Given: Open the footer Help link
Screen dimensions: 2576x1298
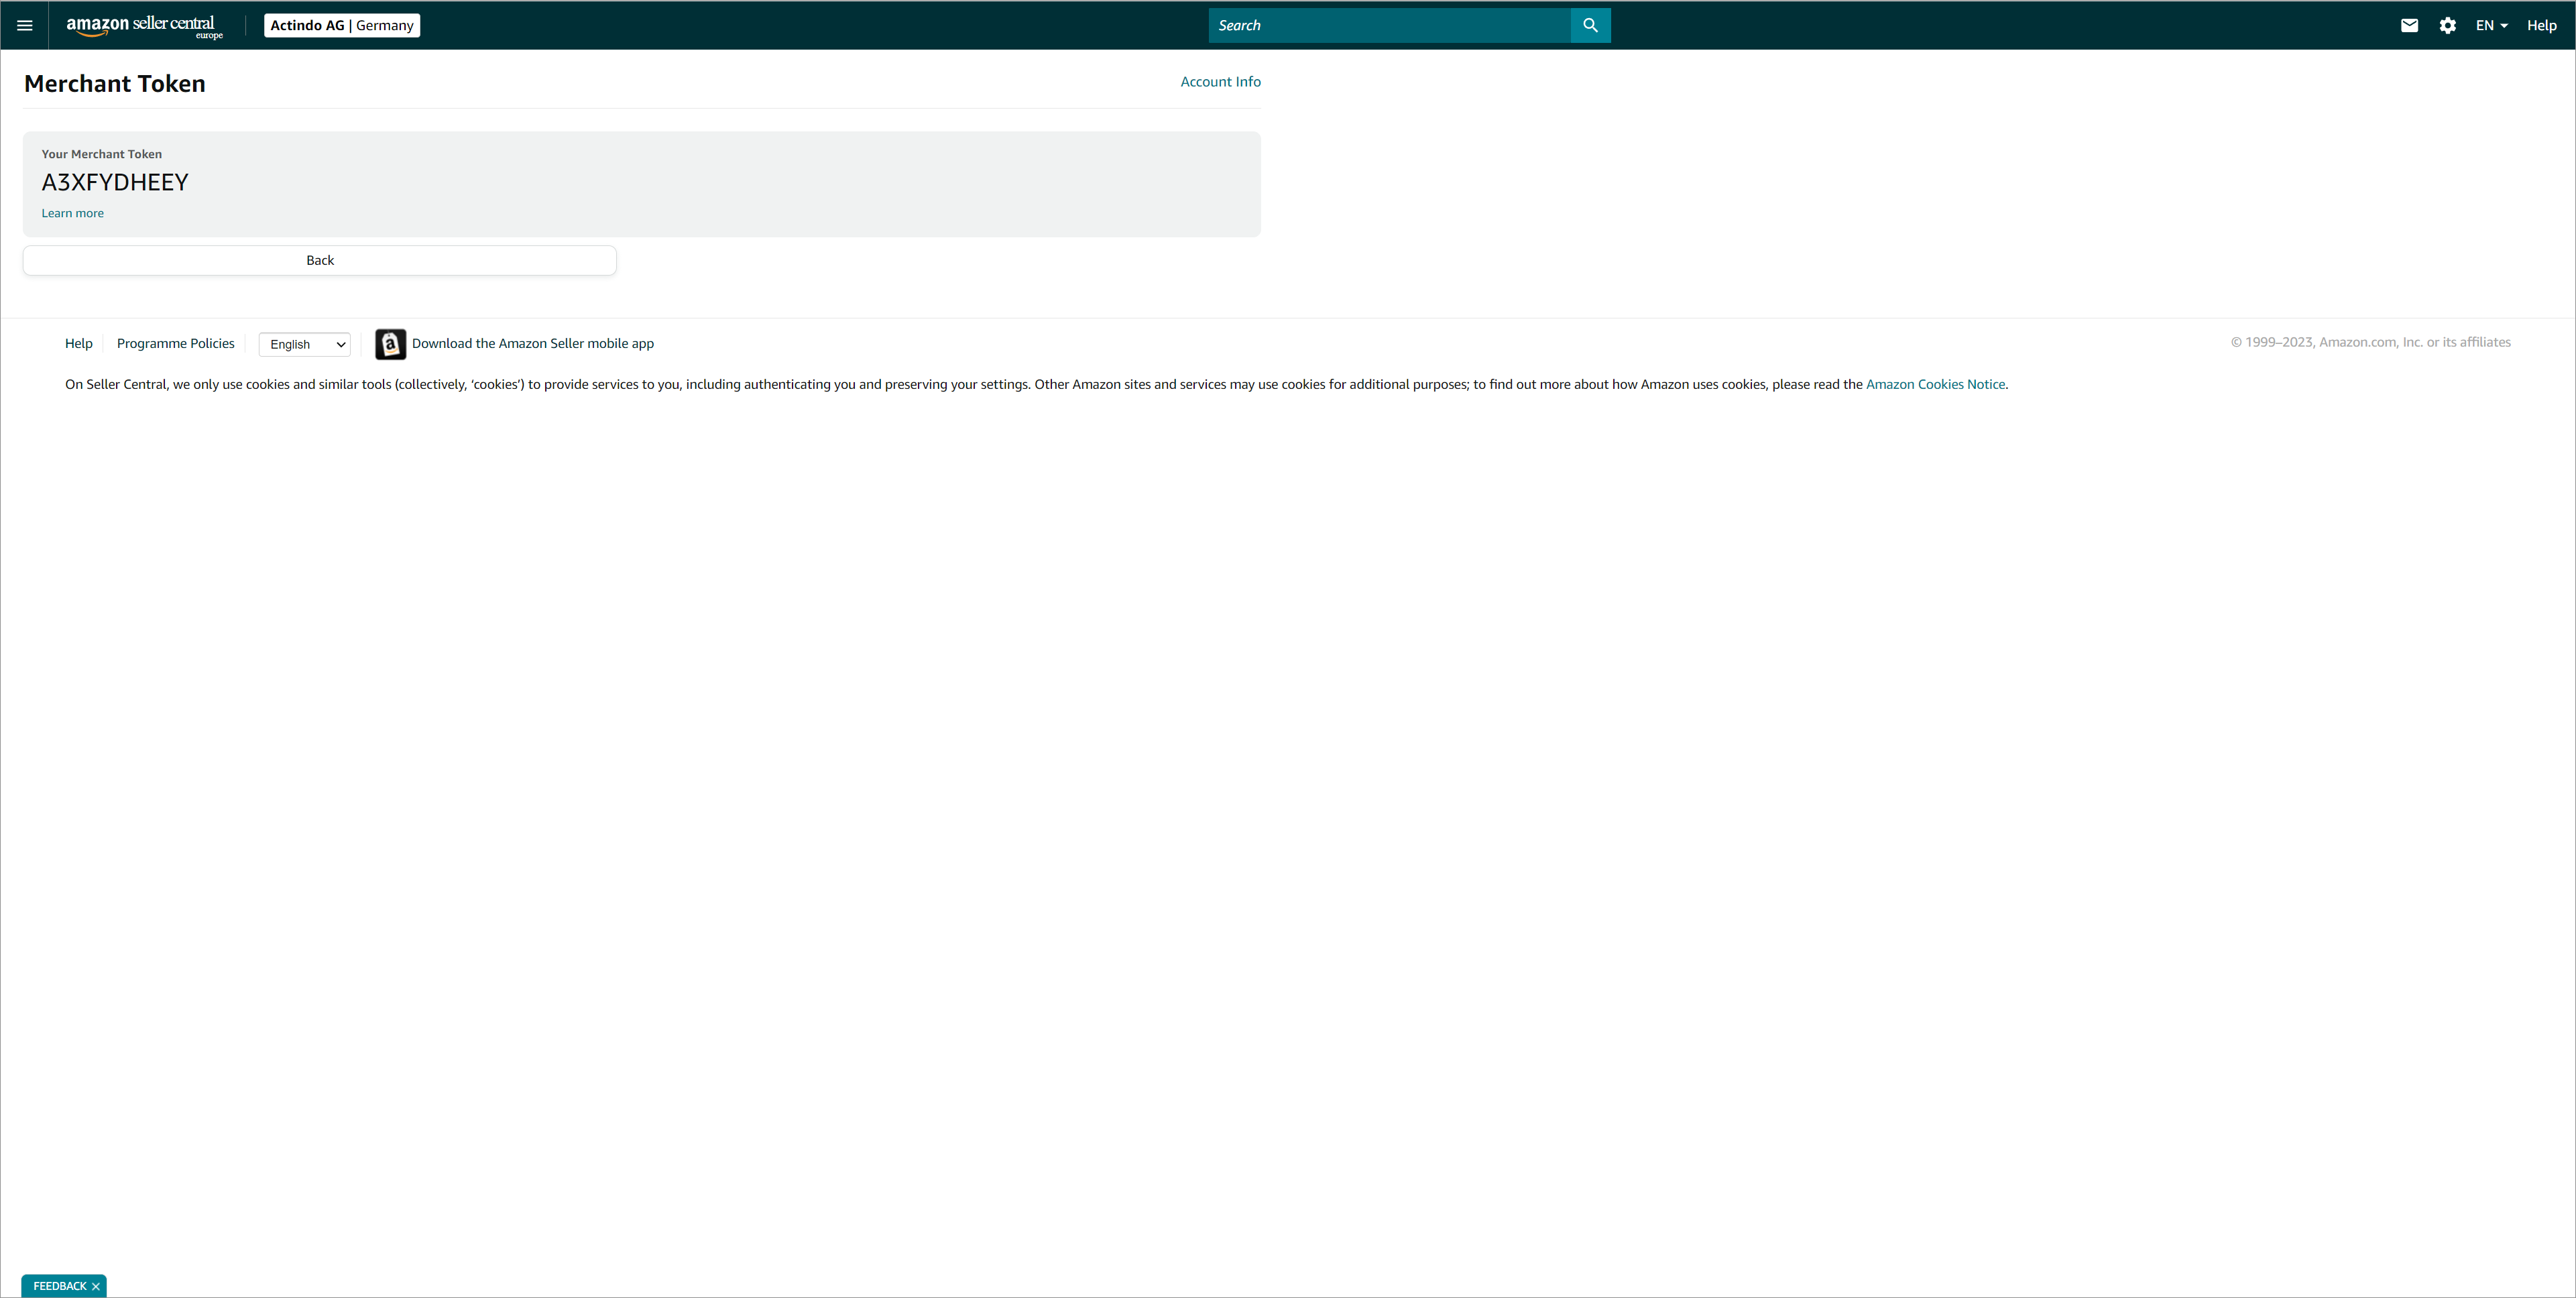Looking at the screenshot, I should pyautogui.click(x=79, y=343).
